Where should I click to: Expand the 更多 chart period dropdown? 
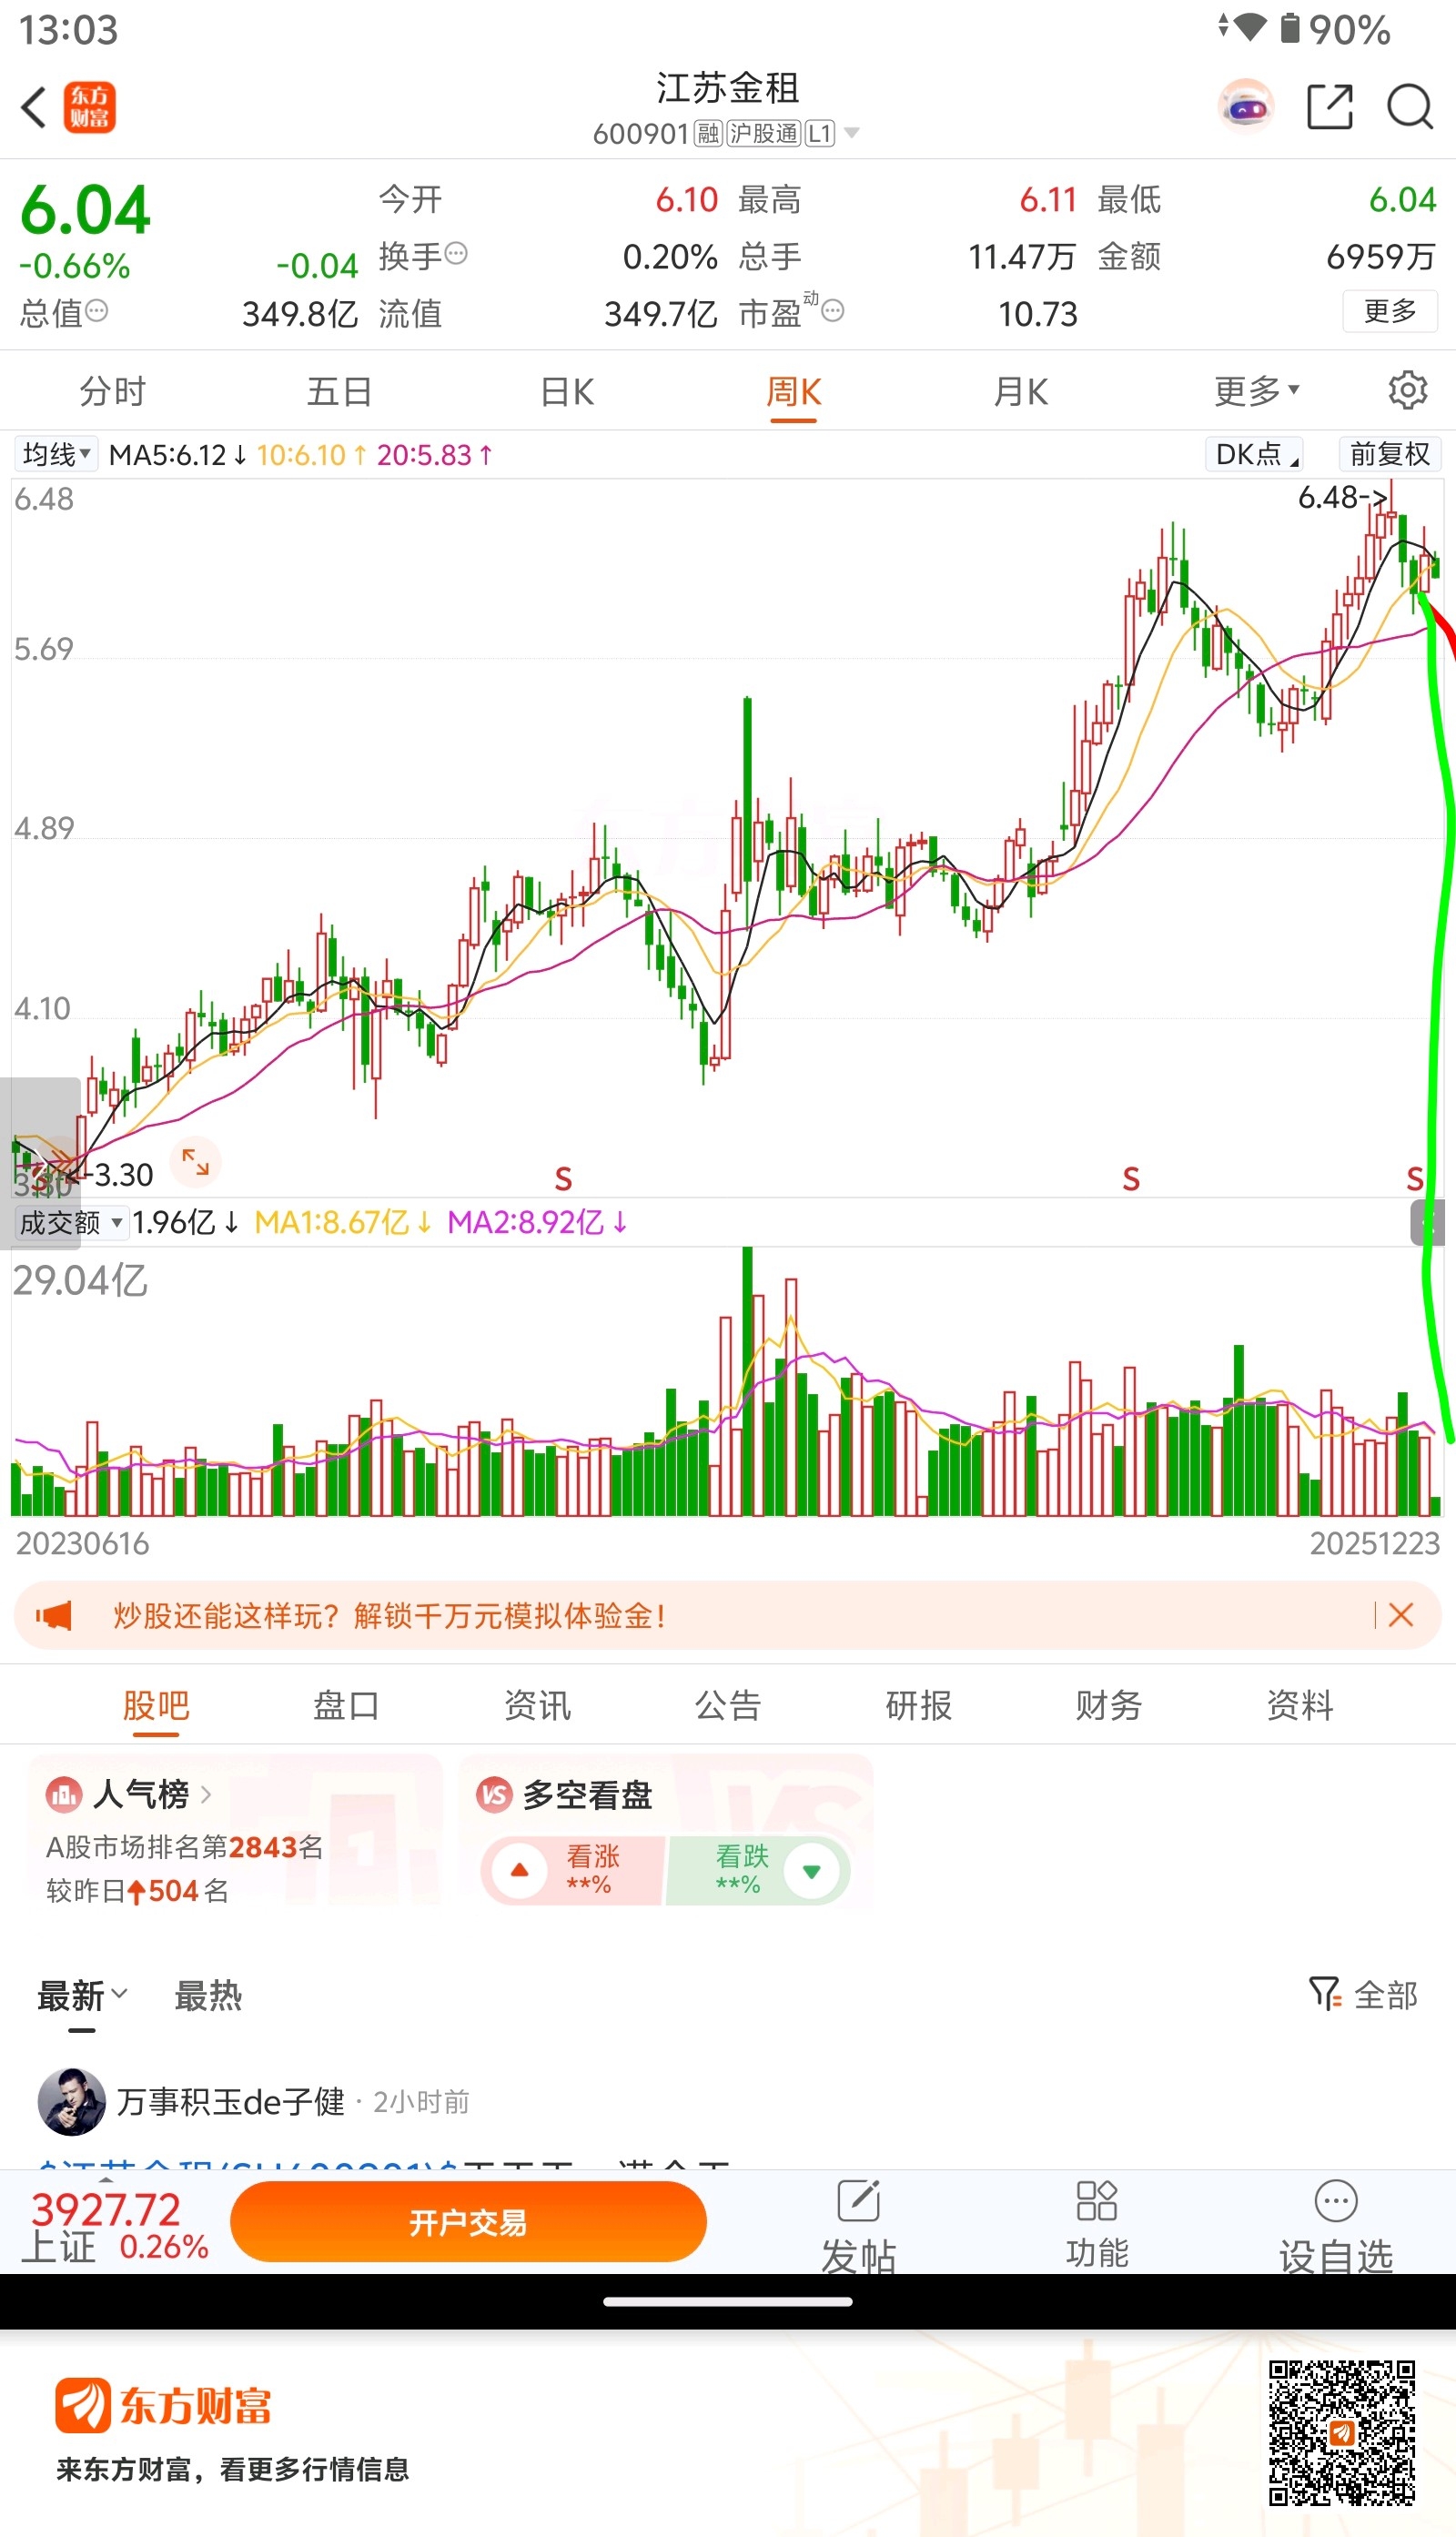pyautogui.click(x=1255, y=390)
